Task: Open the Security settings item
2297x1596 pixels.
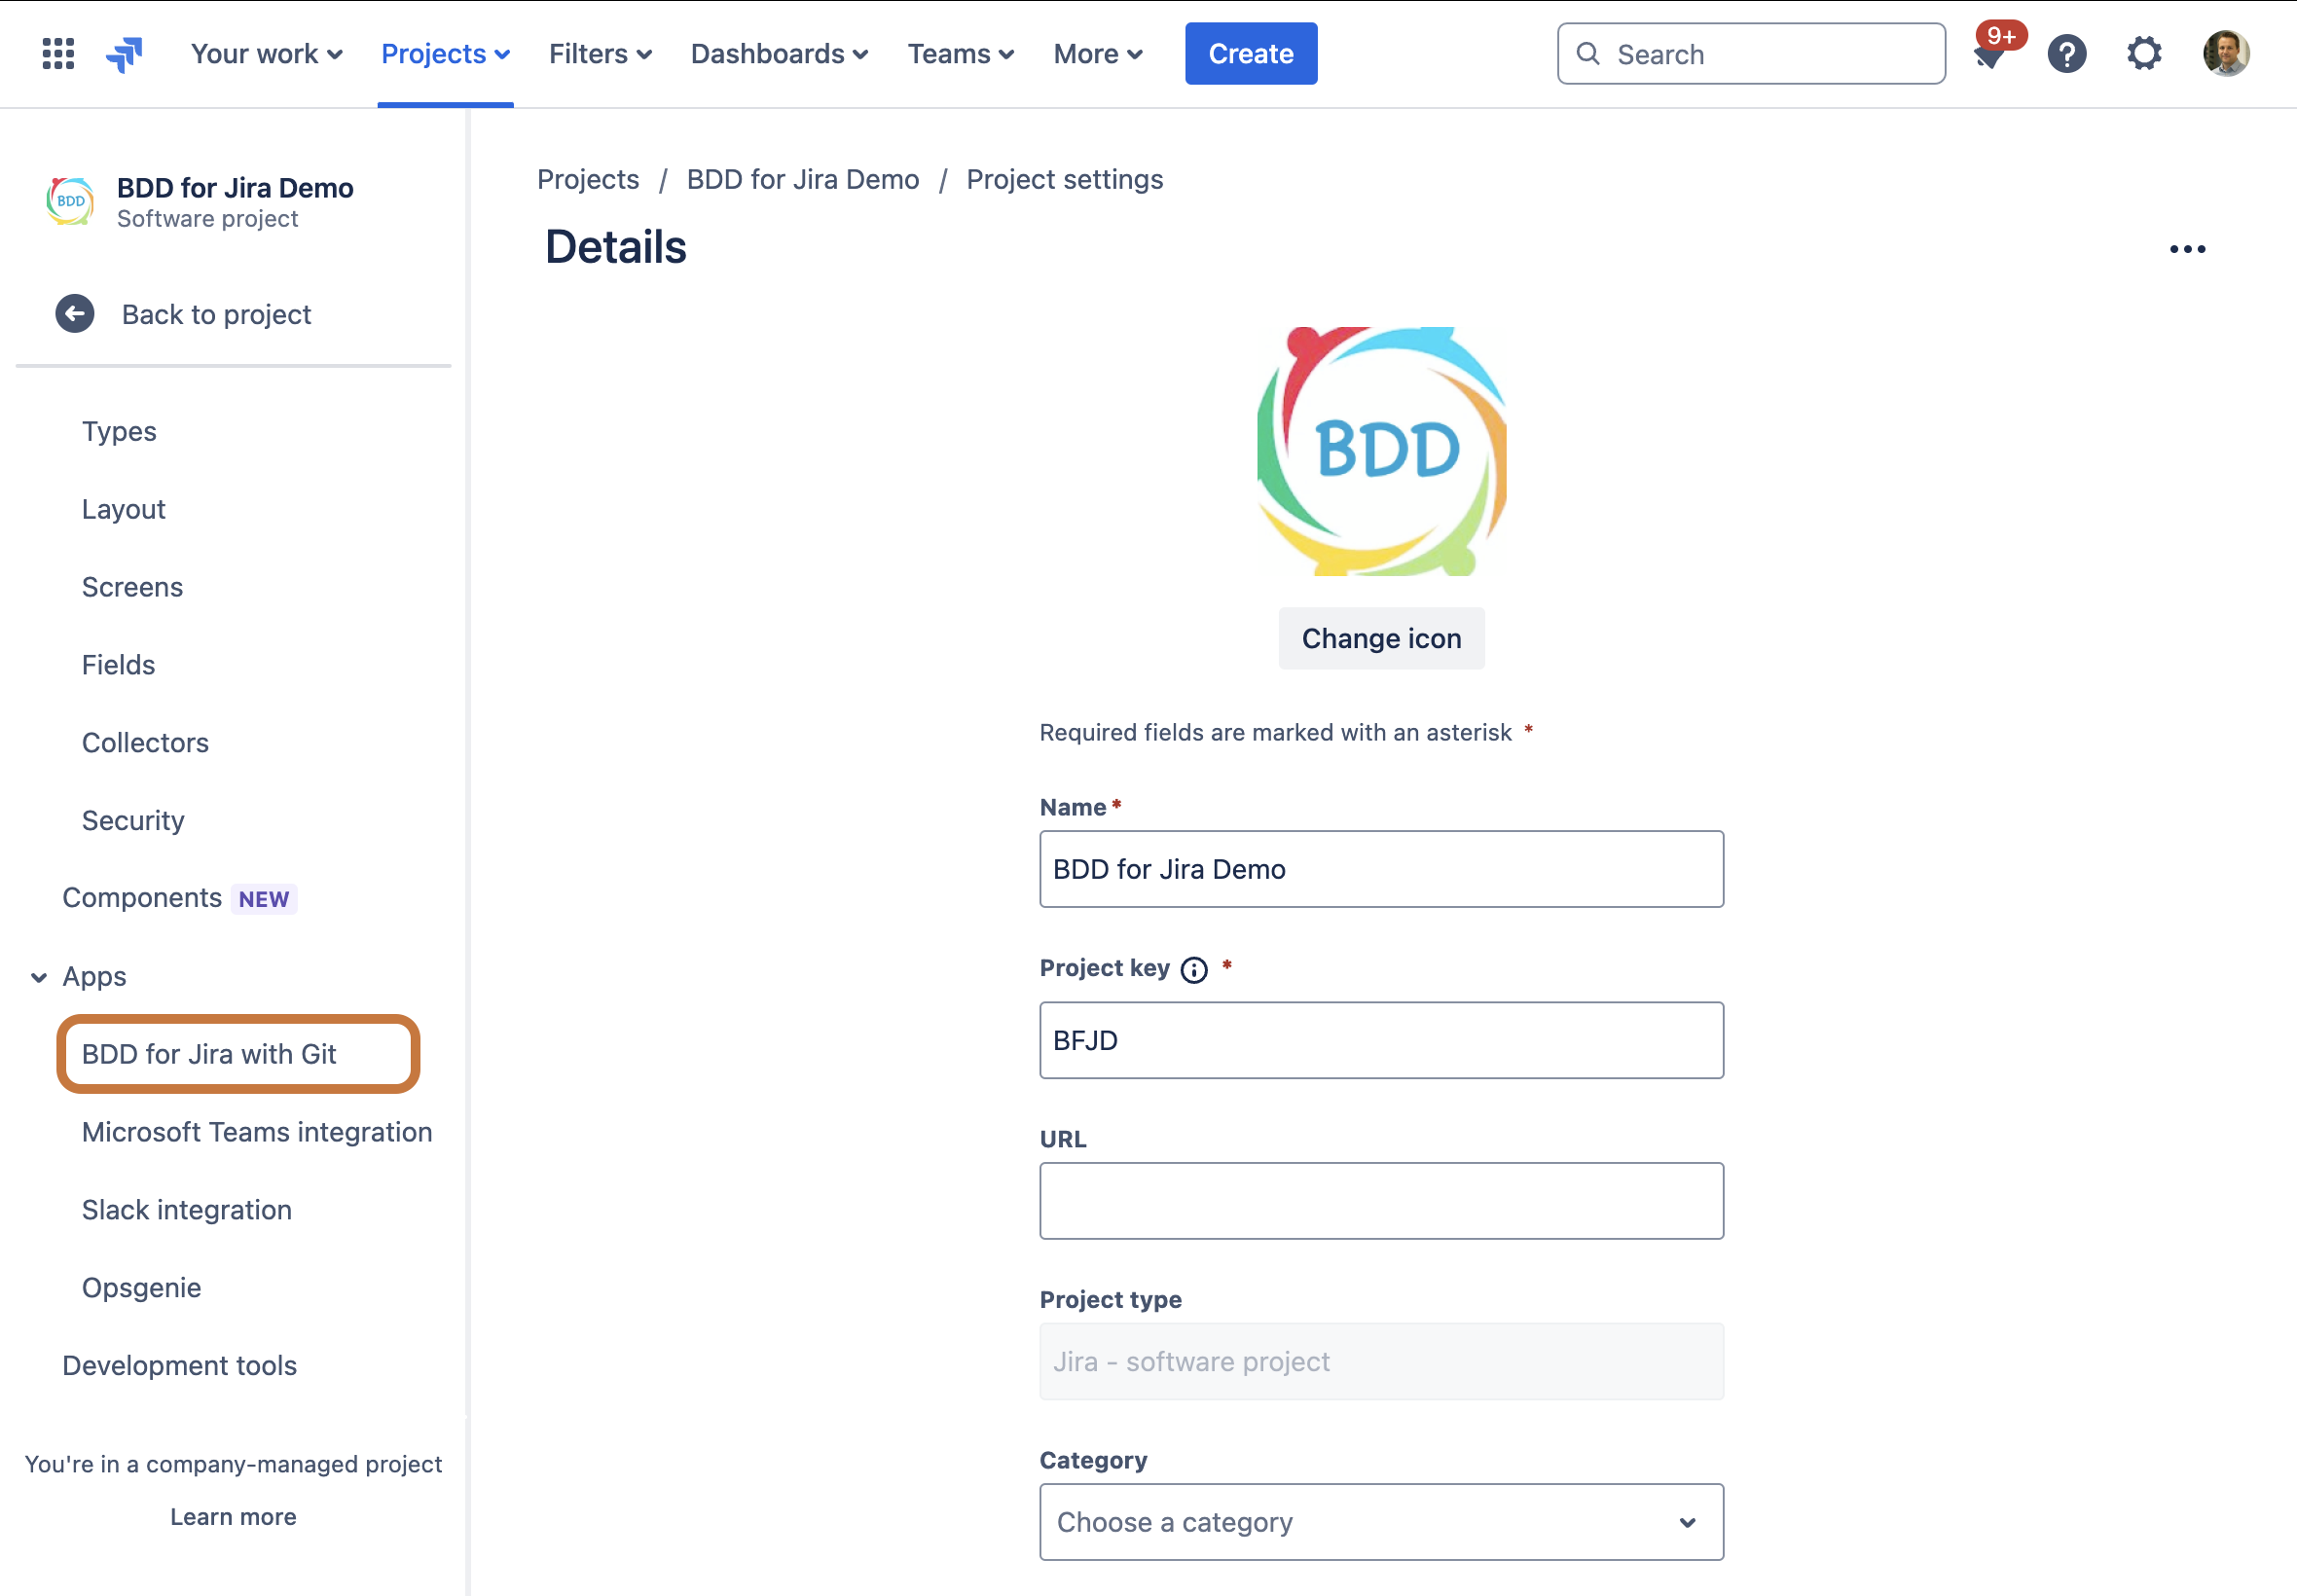Action: coord(133,821)
